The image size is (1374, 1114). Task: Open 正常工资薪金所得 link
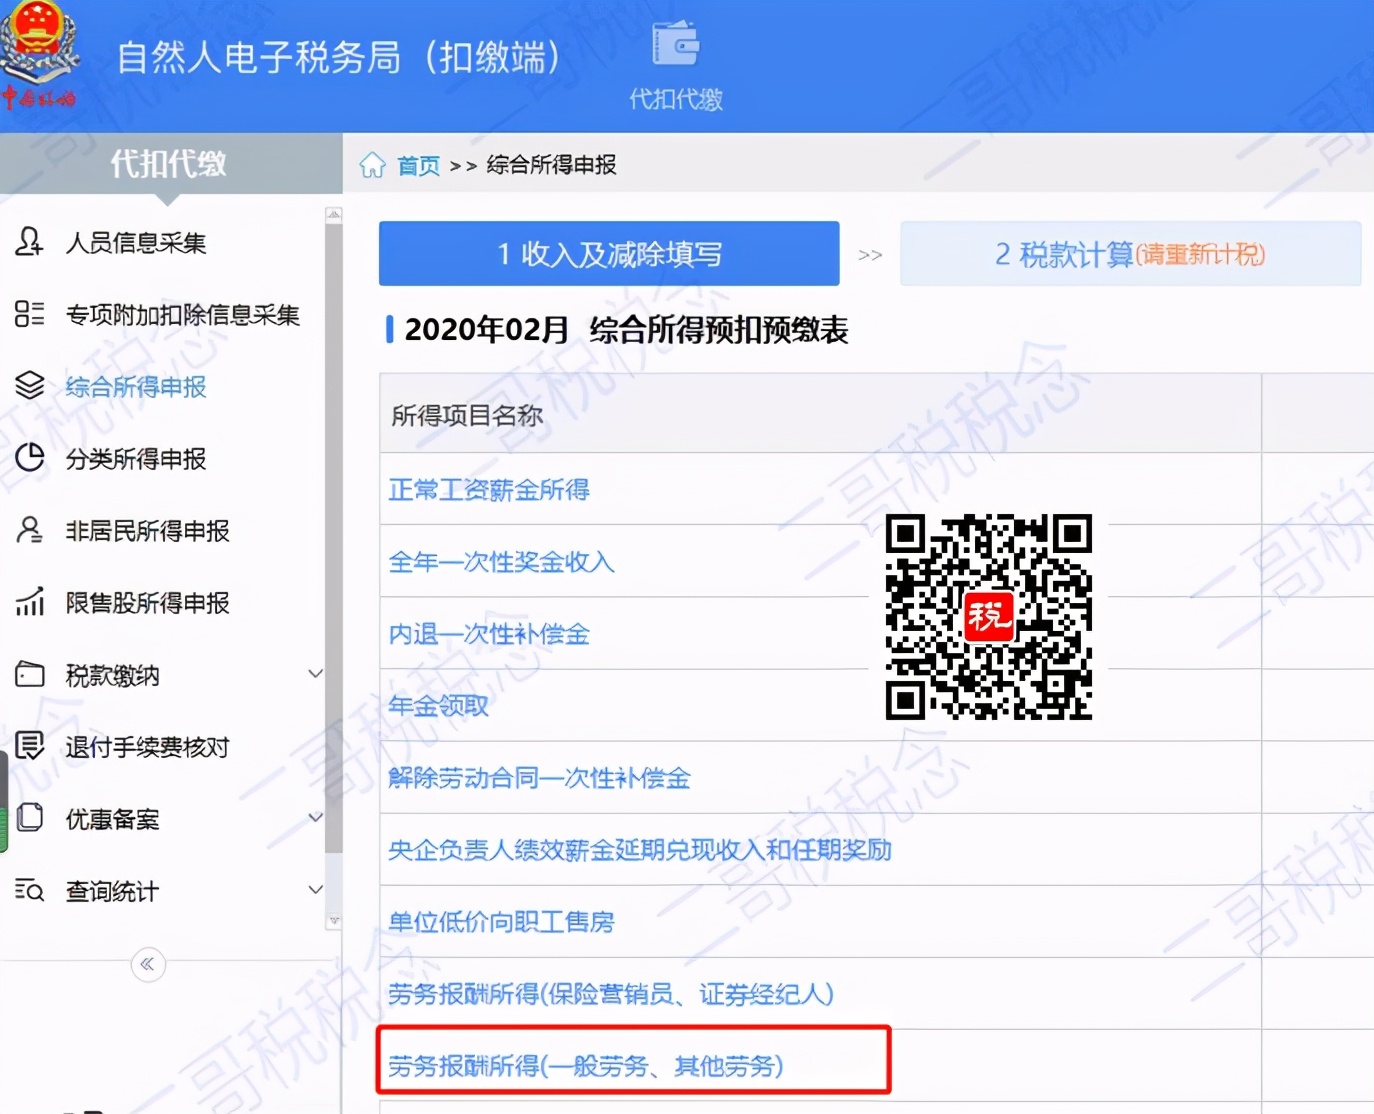(489, 490)
